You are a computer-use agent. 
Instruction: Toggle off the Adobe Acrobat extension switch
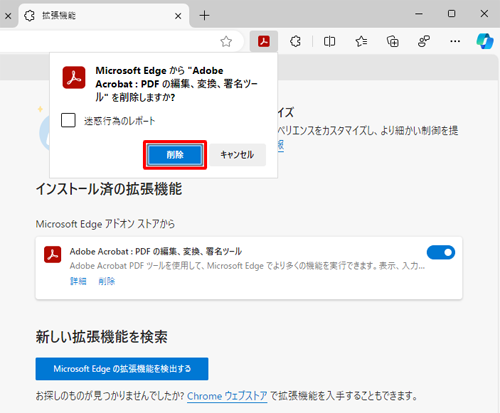(x=441, y=252)
